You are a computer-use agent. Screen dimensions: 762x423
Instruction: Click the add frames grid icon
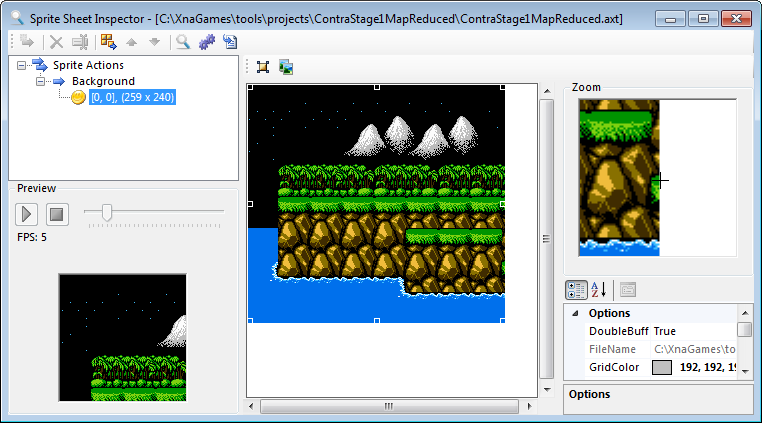[108, 42]
